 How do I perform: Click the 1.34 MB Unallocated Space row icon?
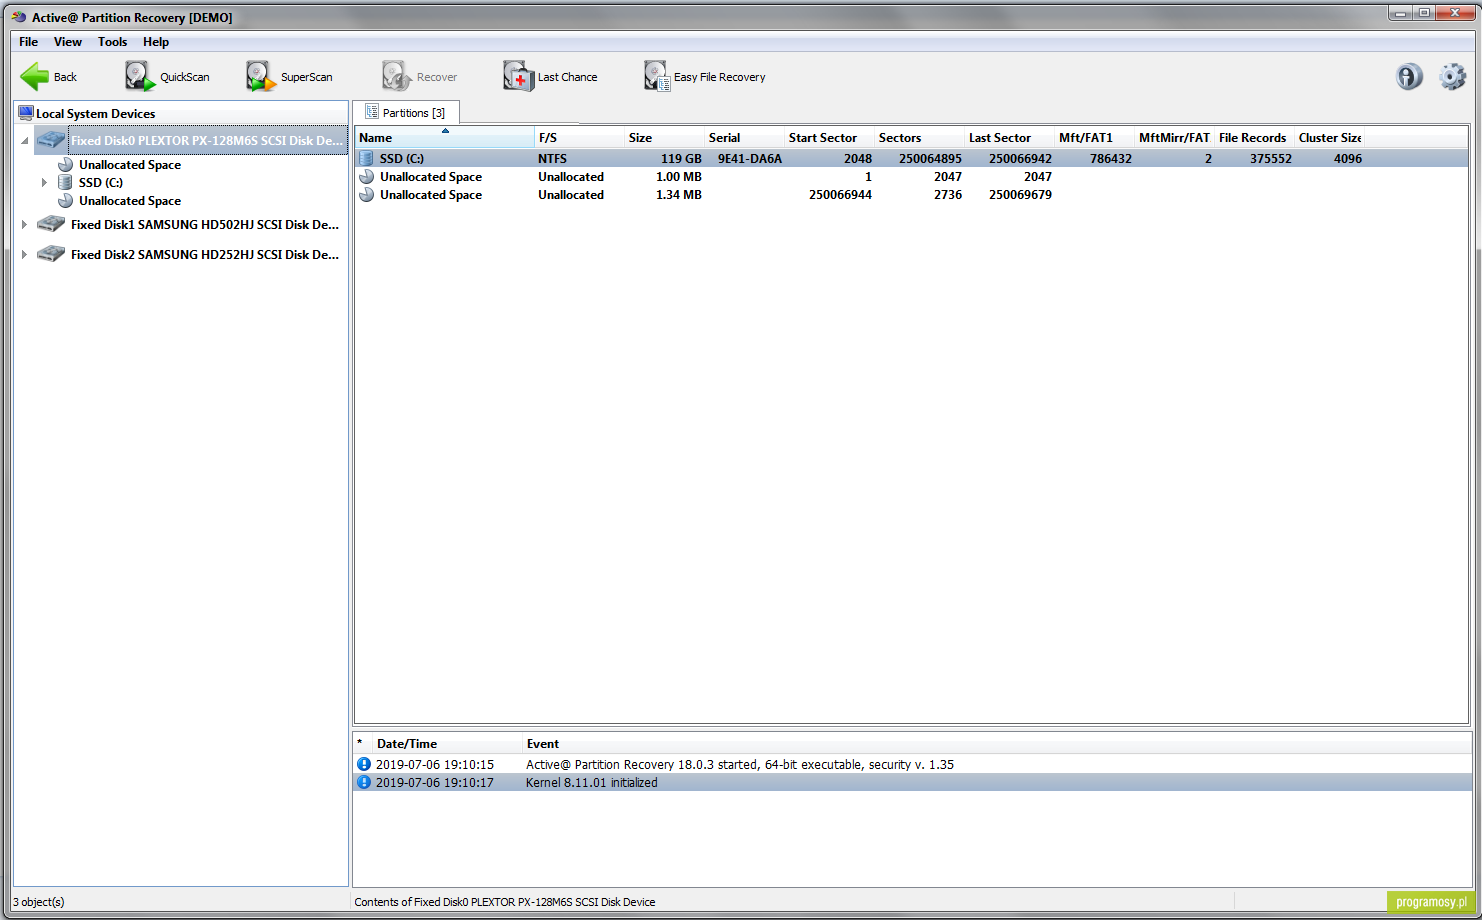366,194
